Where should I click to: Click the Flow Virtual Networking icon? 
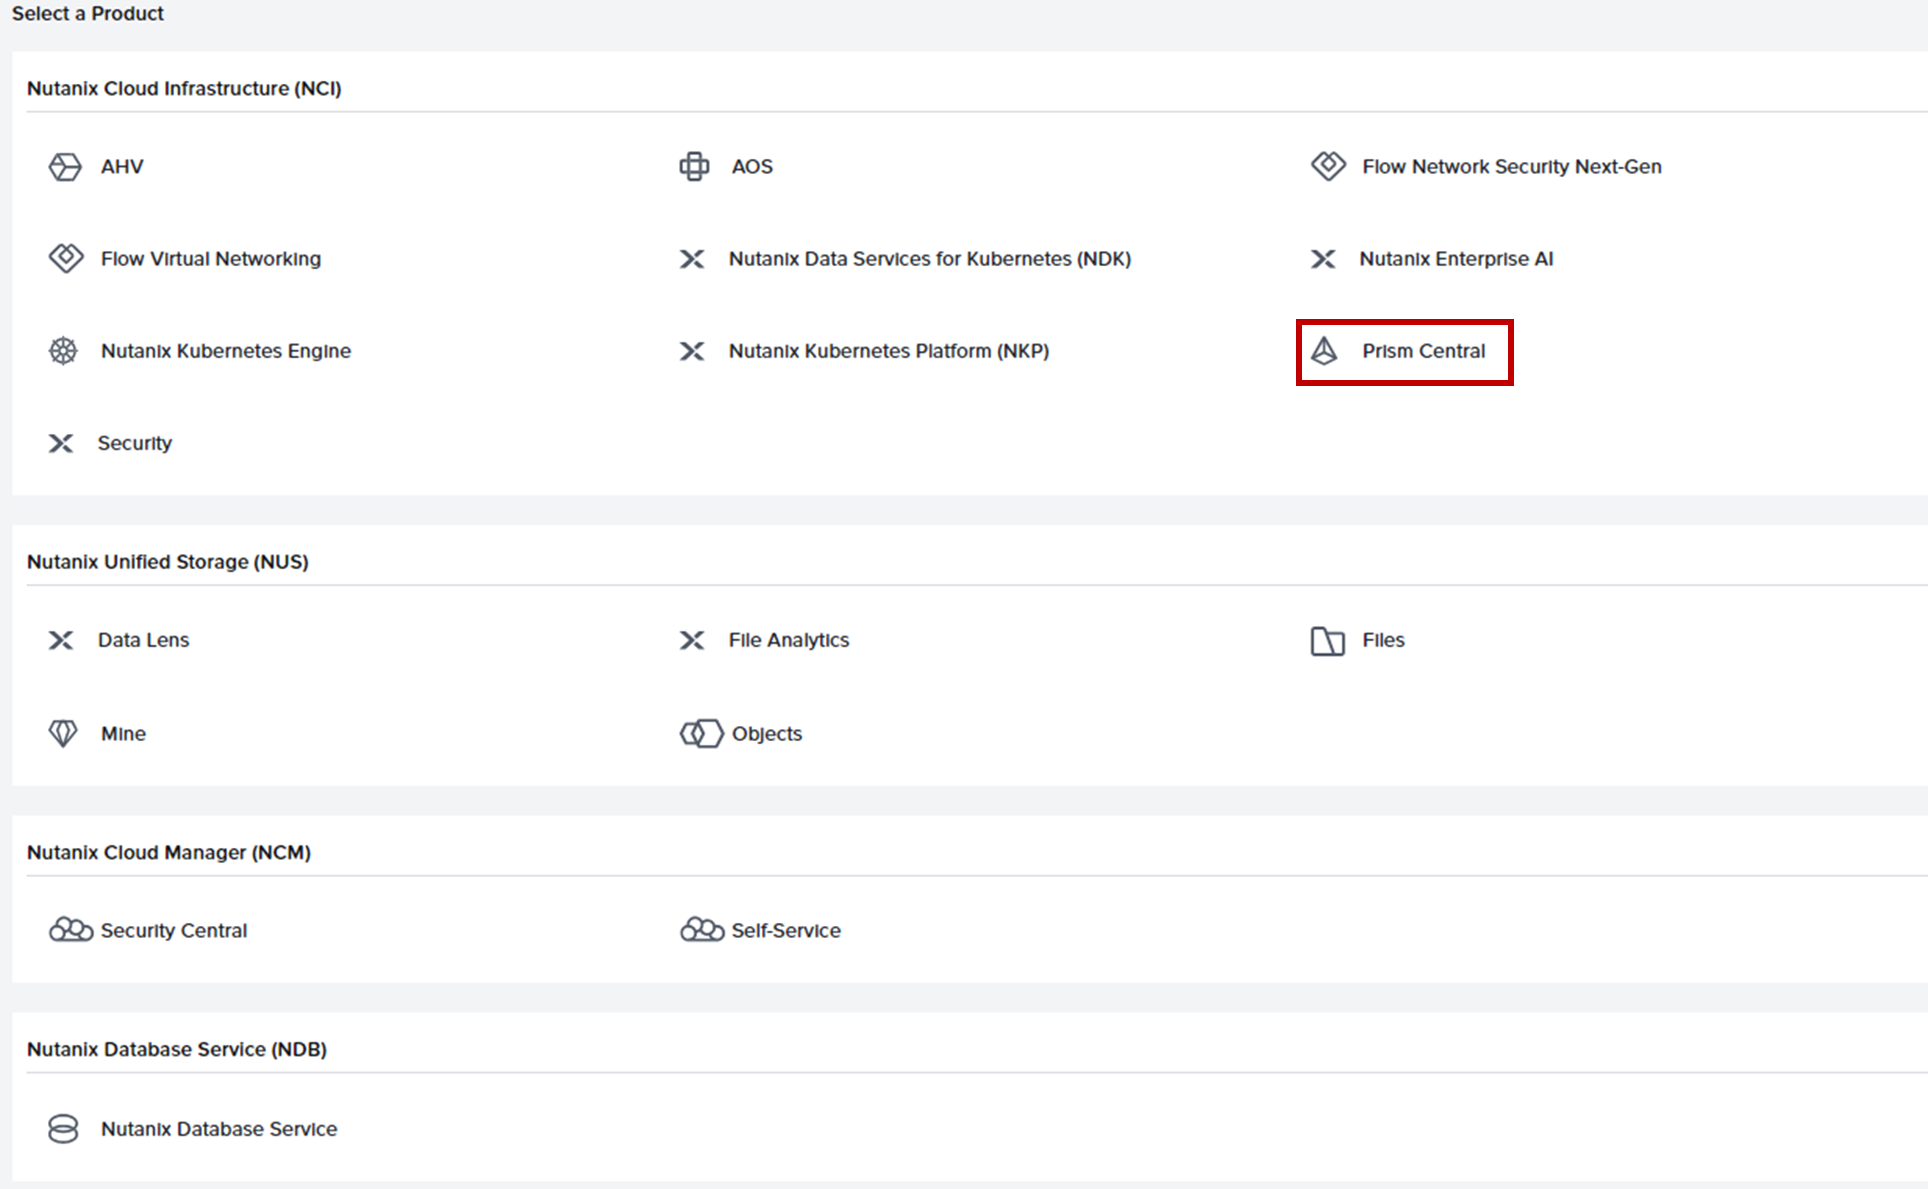click(x=66, y=258)
